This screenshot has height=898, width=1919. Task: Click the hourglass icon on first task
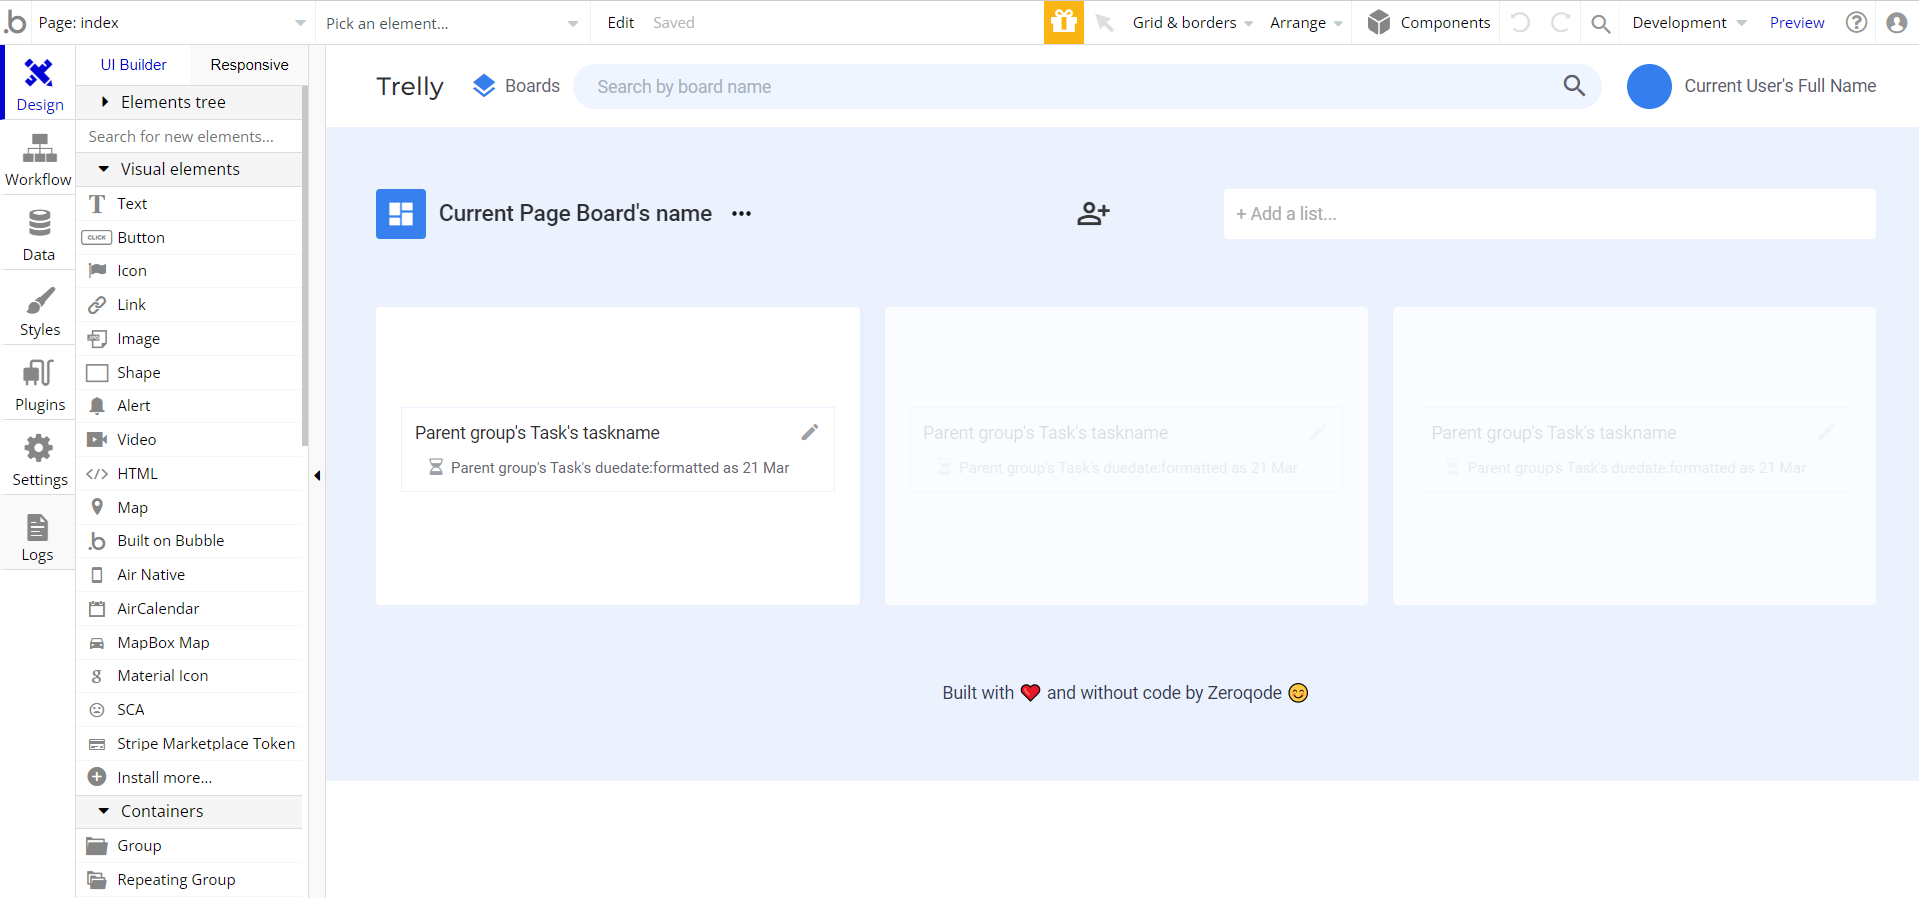pos(436,467)
